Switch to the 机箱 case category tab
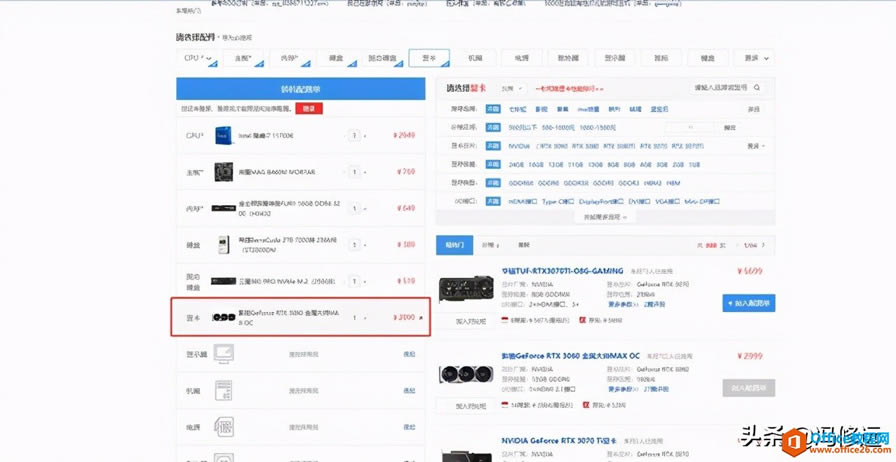 475,58
